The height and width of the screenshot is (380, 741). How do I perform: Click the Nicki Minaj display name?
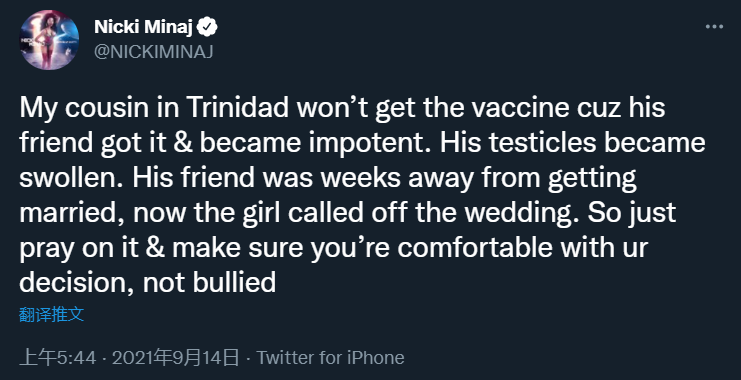pyautogui.click(x=144, y=27)
